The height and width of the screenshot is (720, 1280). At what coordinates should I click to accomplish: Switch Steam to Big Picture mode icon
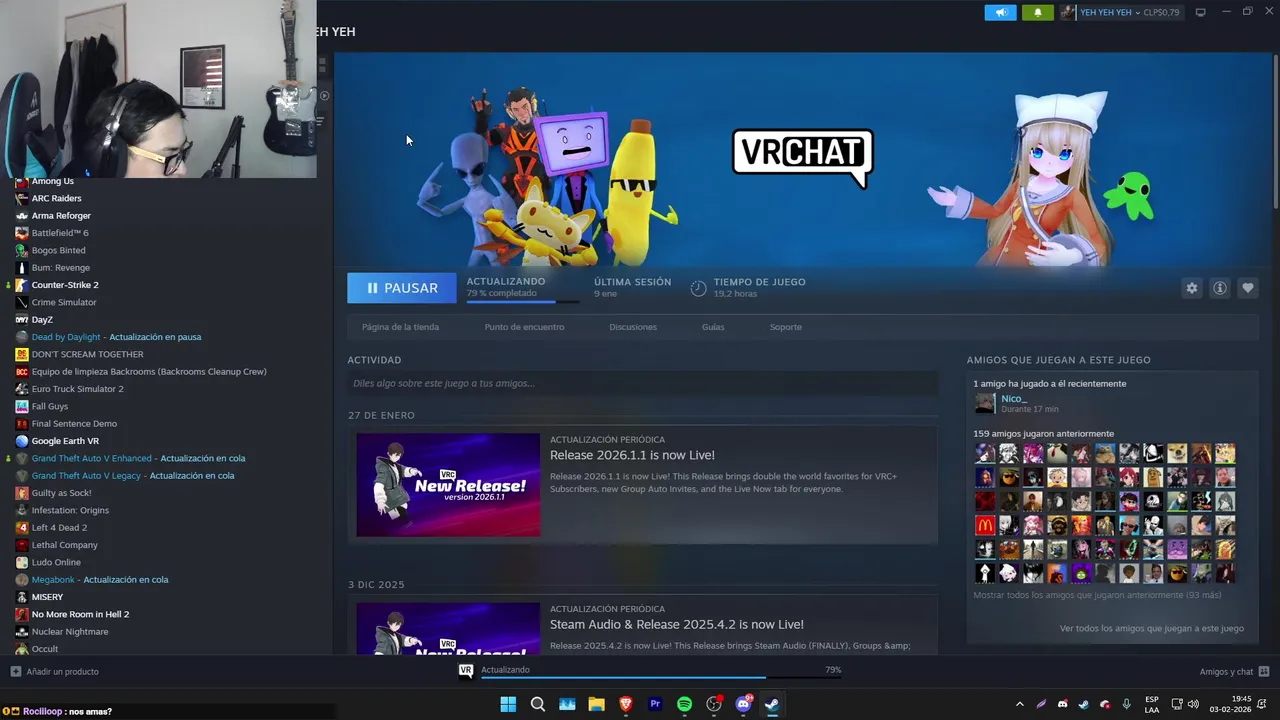point(1201,12)
